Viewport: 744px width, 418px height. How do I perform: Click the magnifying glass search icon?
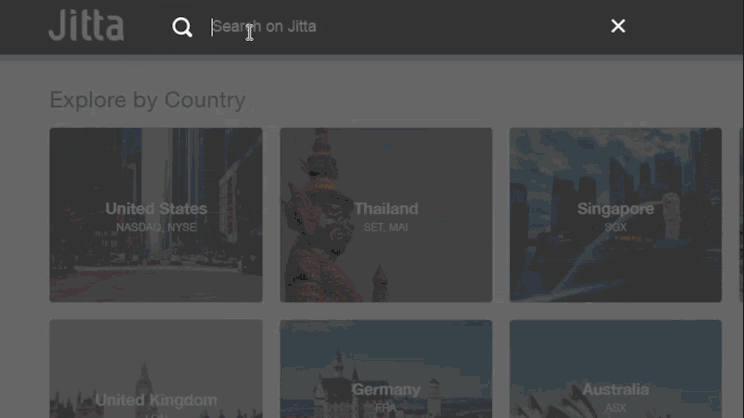click(182, 27)
